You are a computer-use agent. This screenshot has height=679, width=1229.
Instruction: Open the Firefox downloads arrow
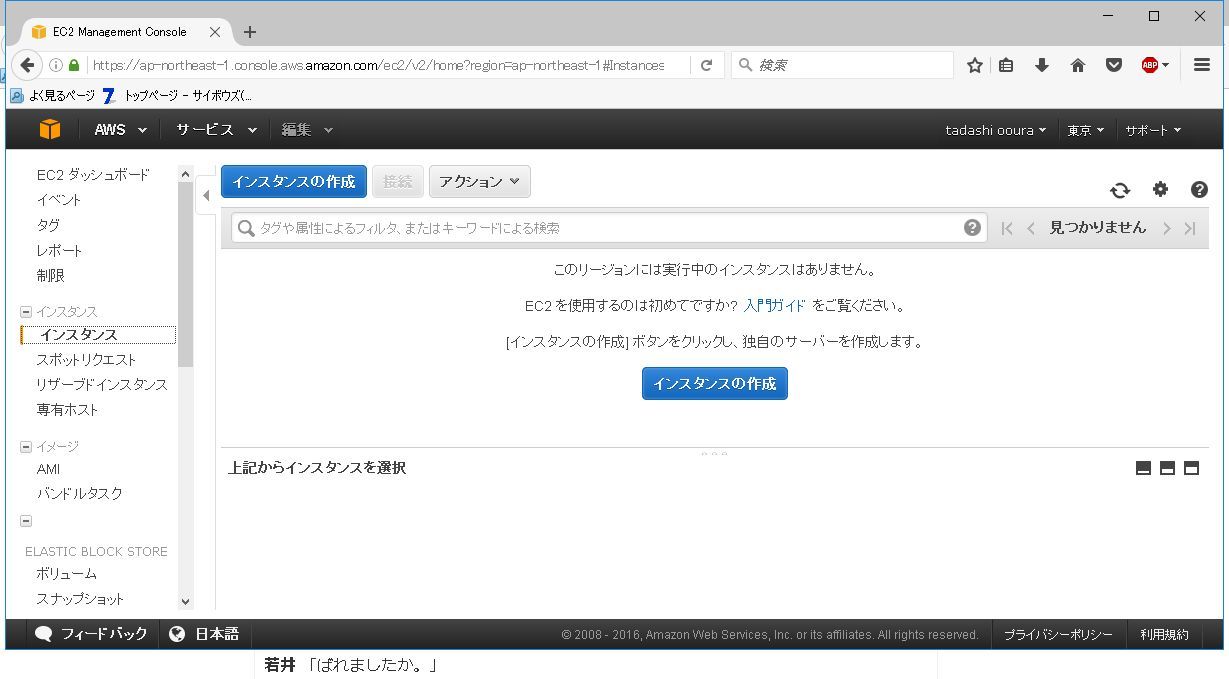(x=1041, y=65)
